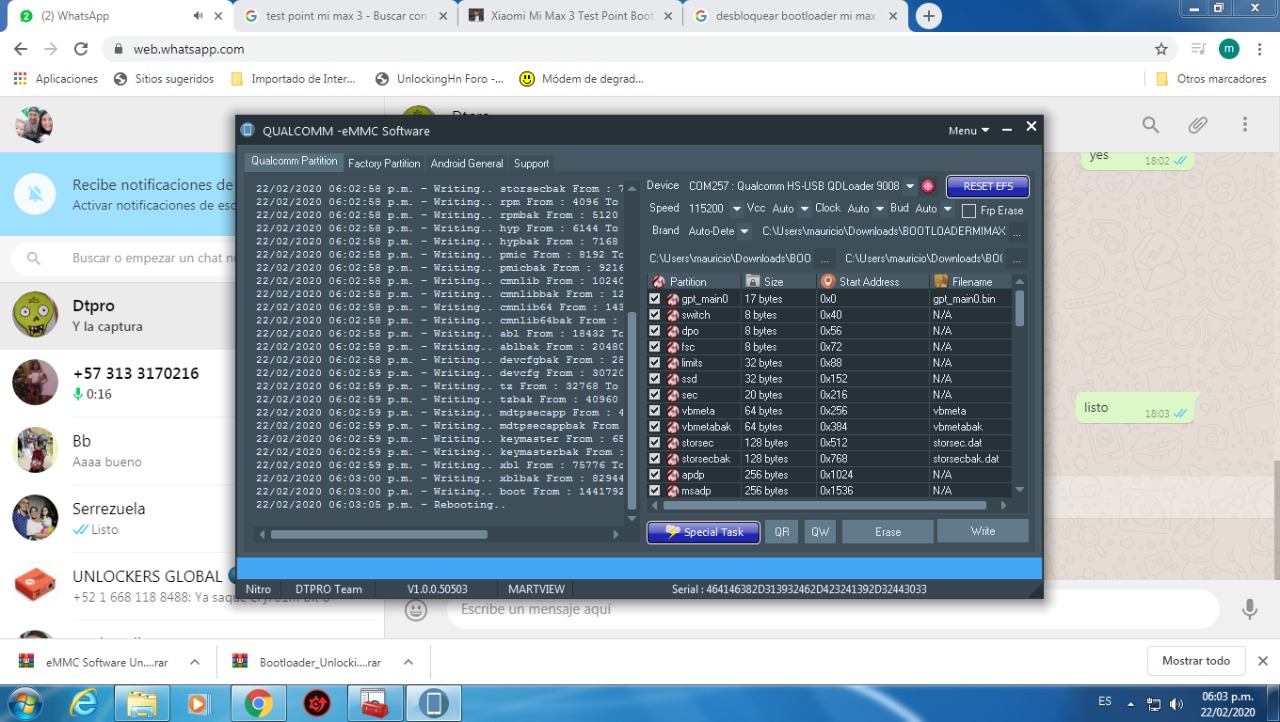Expand the Device COM port dropdown

tap(909, 186)
